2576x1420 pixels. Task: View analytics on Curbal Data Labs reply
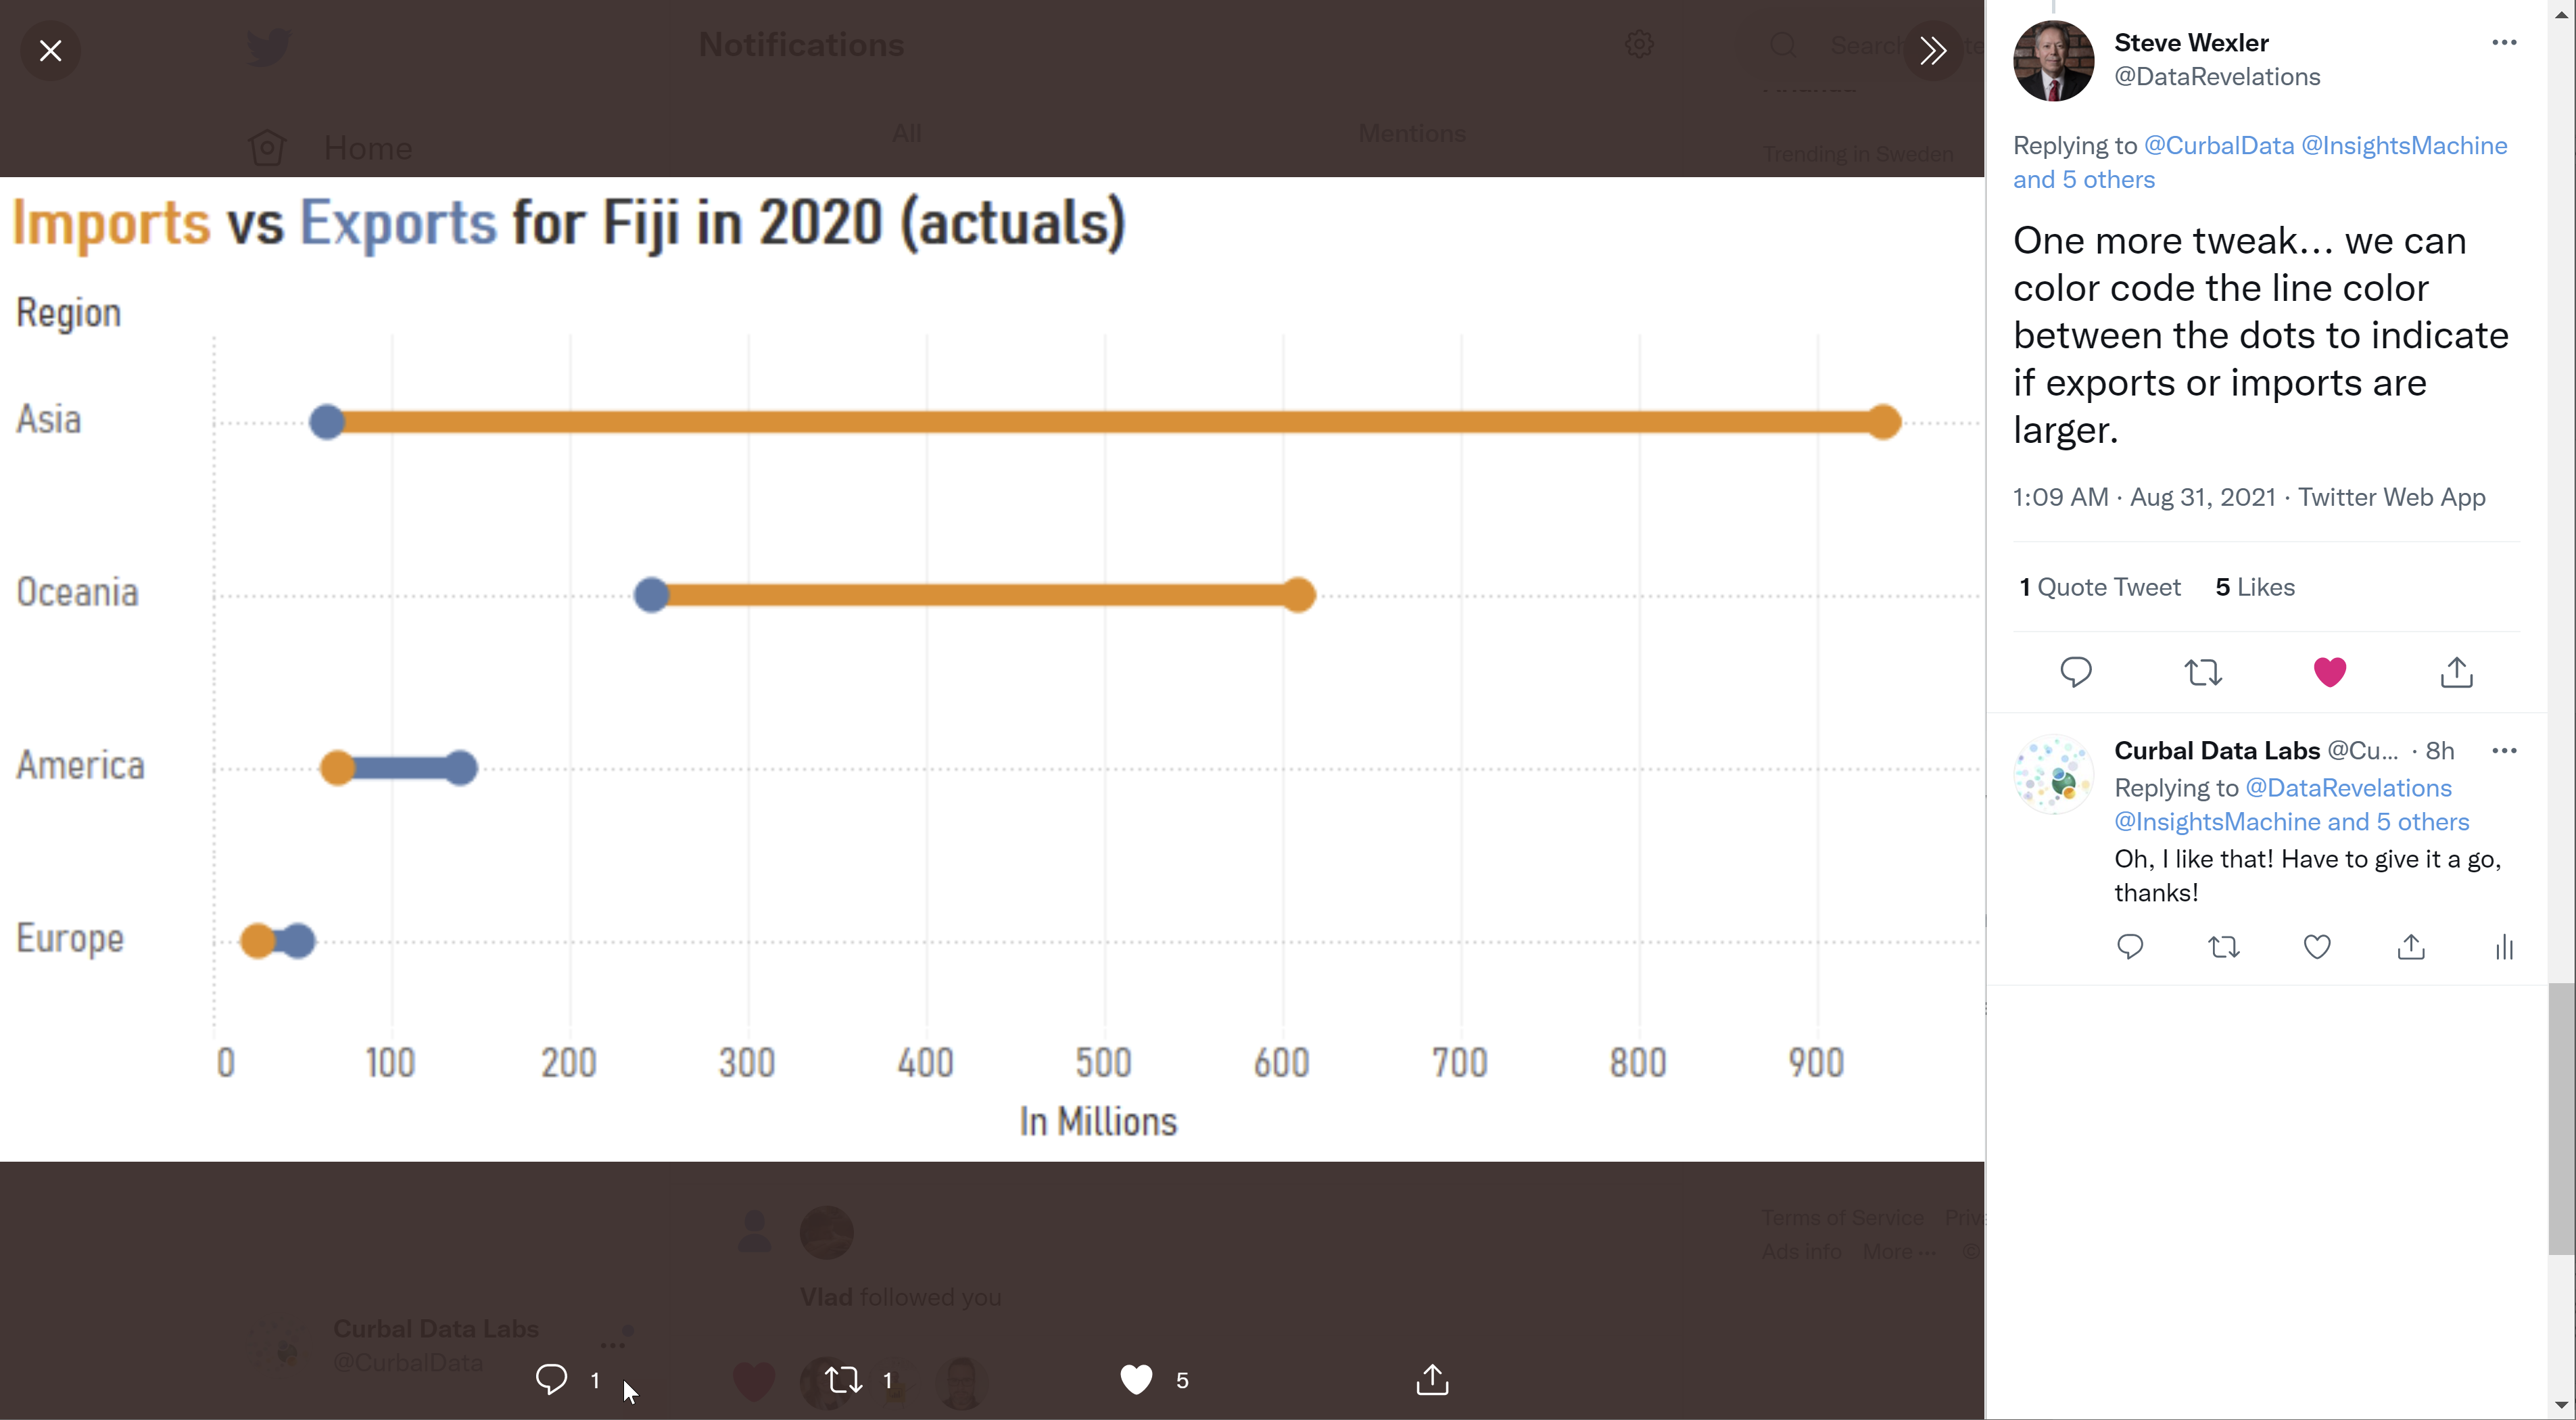click(x=2504, y=947)
